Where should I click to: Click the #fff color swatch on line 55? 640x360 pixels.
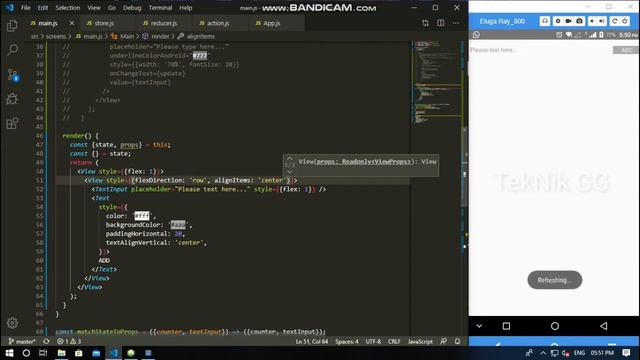coord(142,216)
